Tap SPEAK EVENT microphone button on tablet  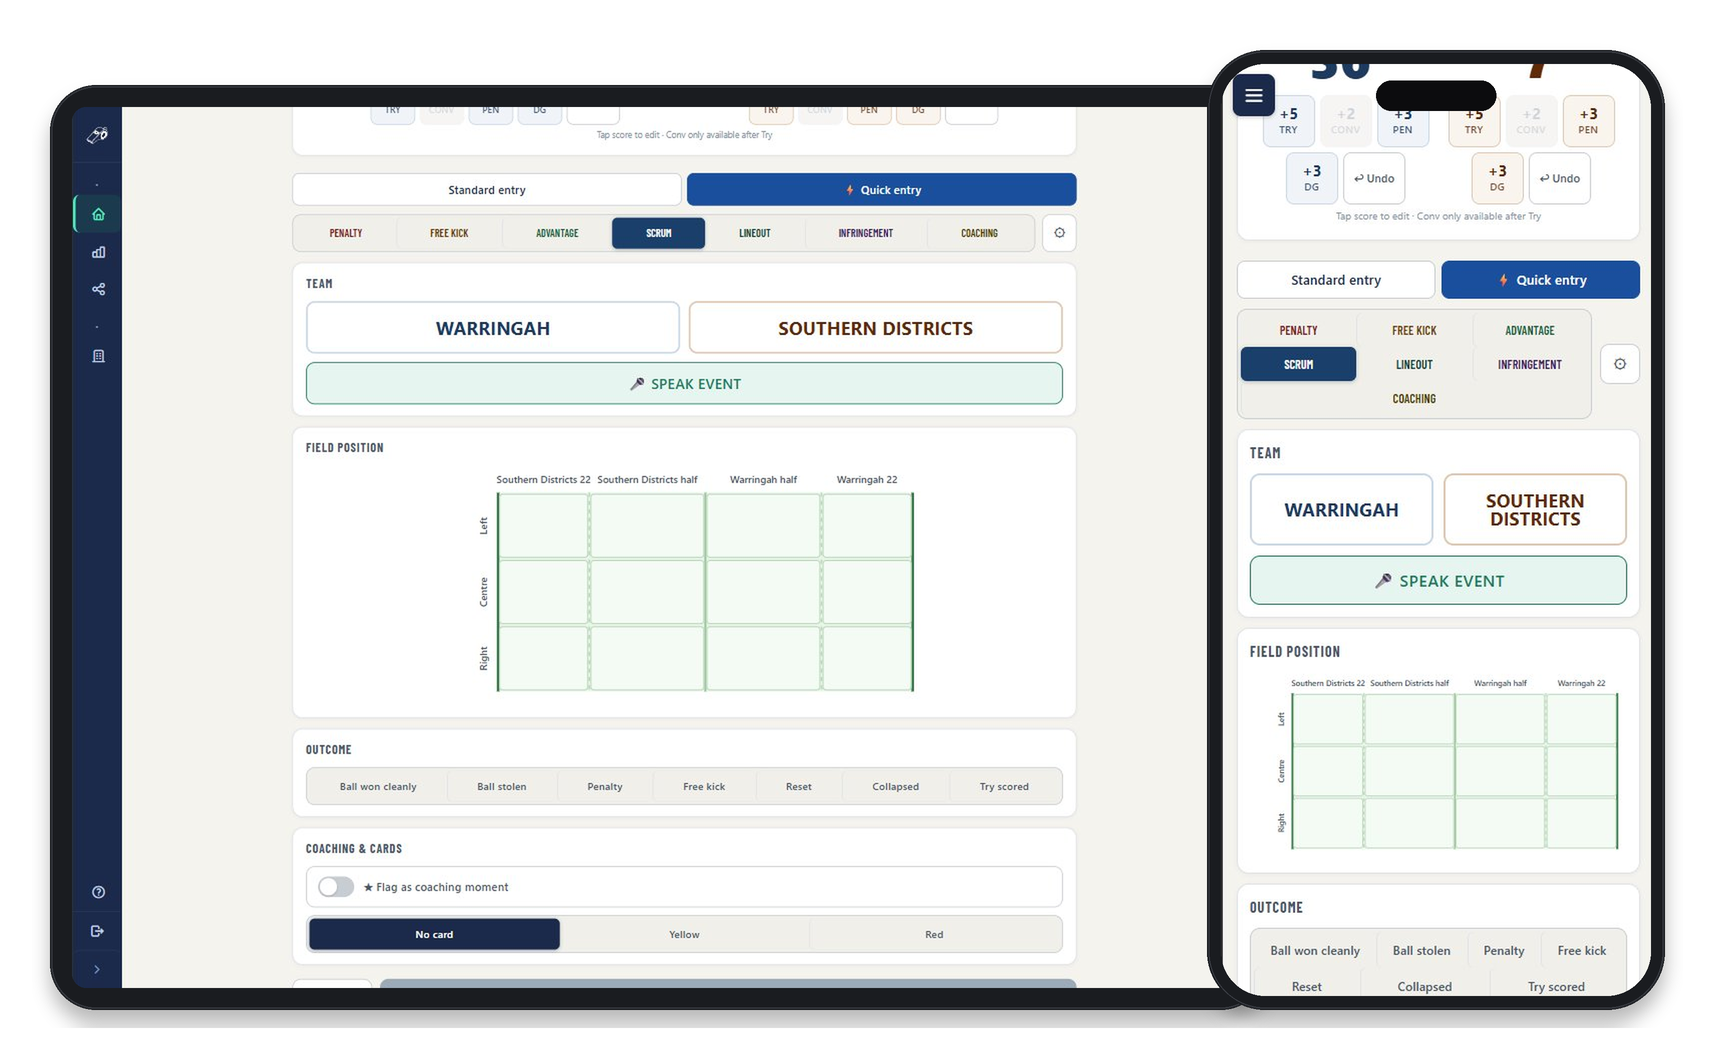click(x=684, y=384)
